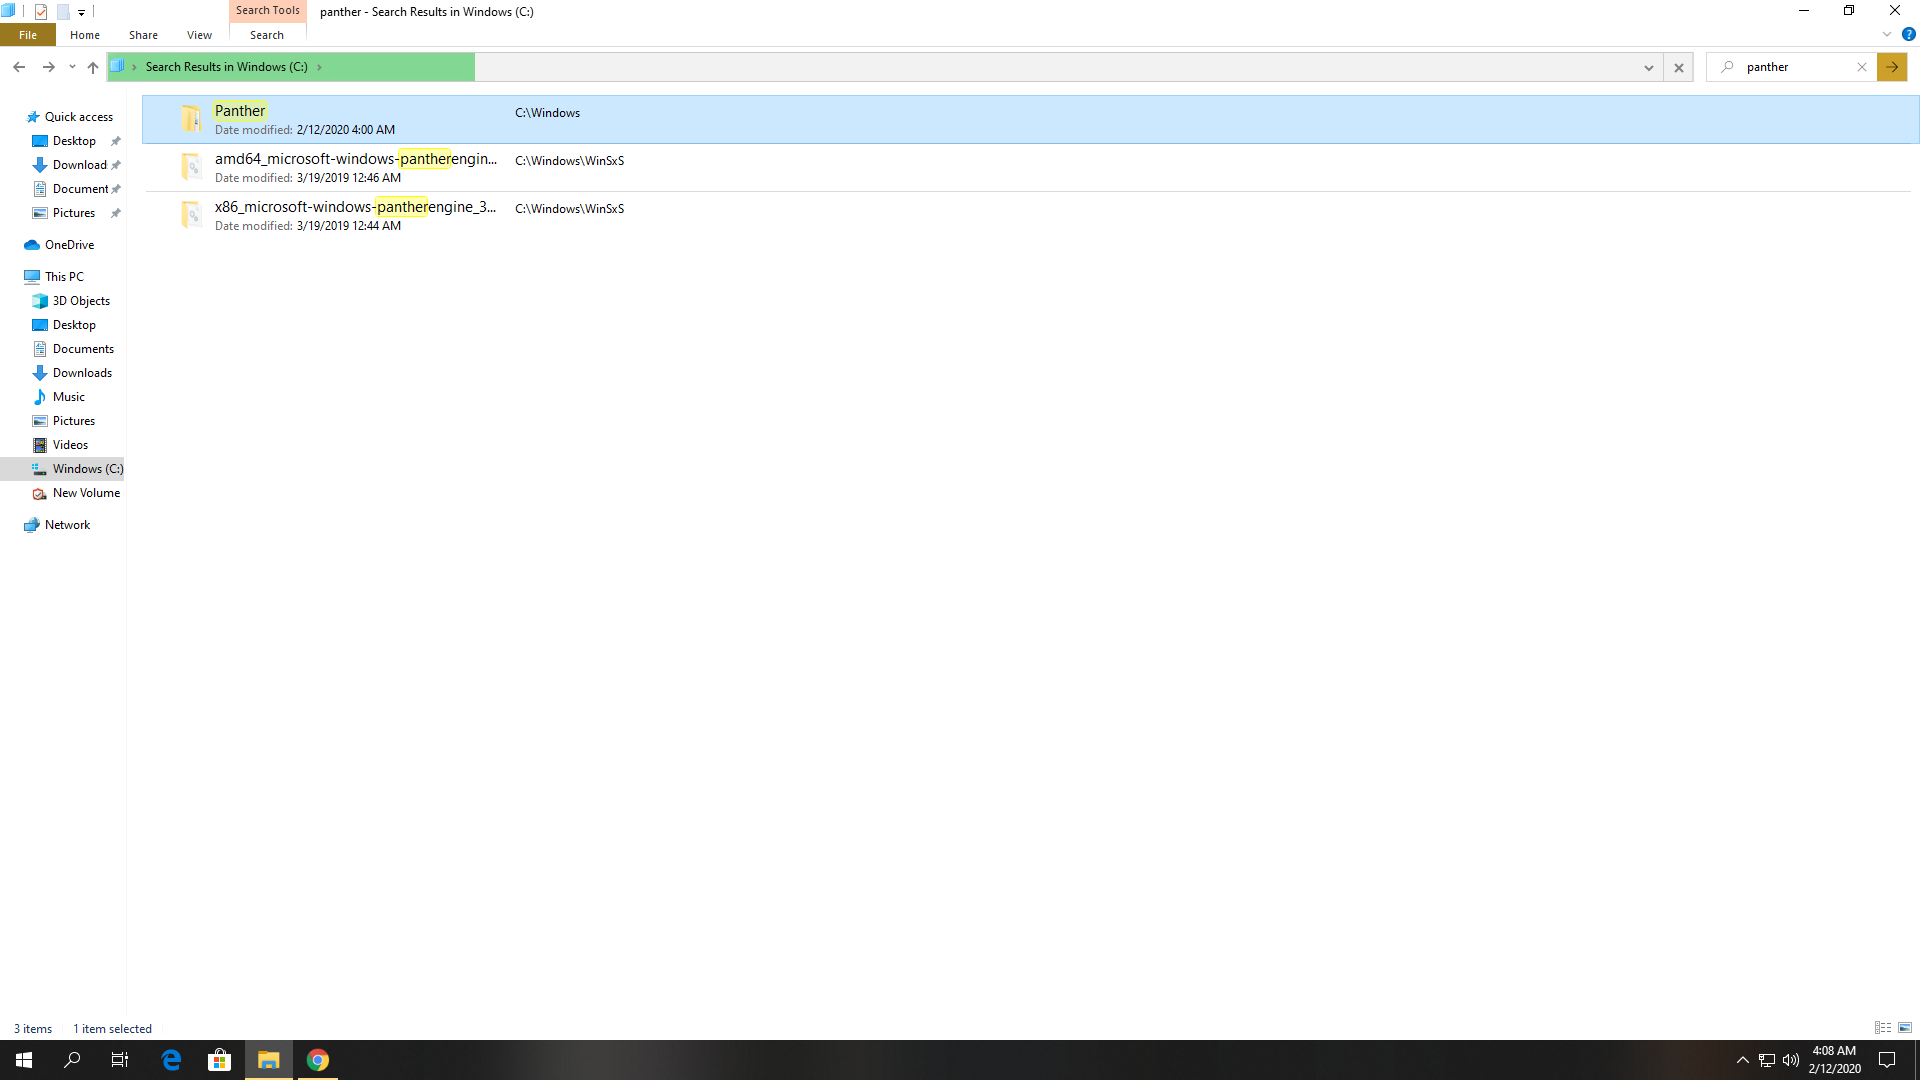Start search with the green Go arrow
The height and width of the screenshot is (1080, 1920).
(1892, 67)
